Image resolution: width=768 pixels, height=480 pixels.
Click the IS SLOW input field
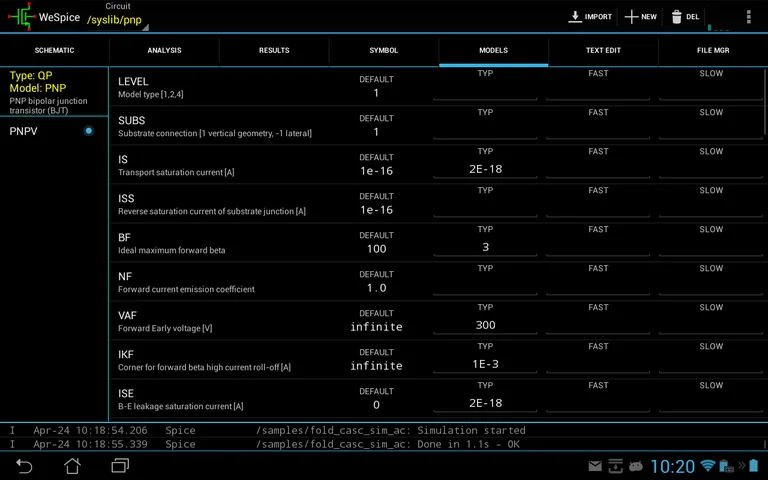point(711,168)
